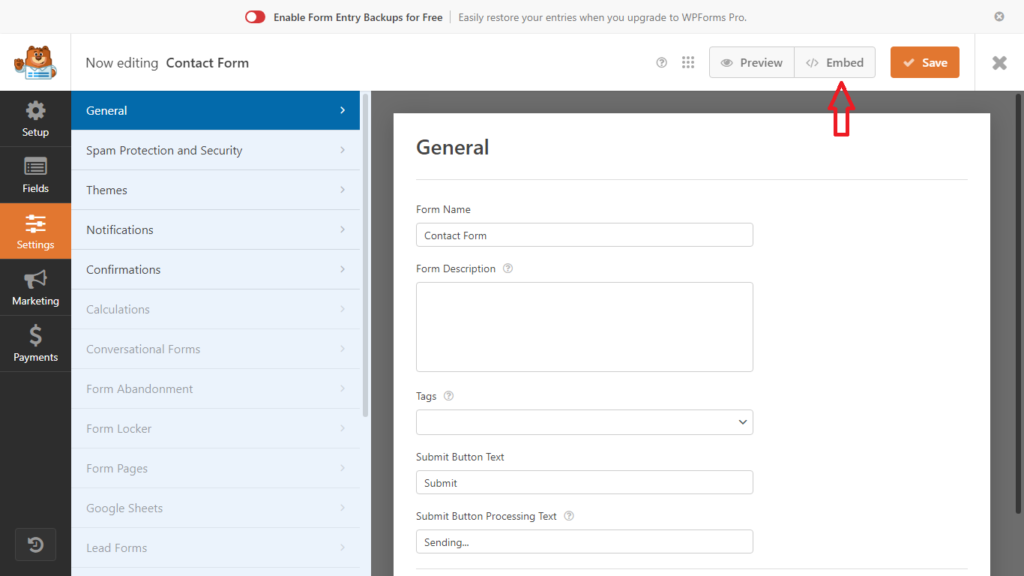
Task: Open the Fields panel in sidebar
Action: pos(35,175)
